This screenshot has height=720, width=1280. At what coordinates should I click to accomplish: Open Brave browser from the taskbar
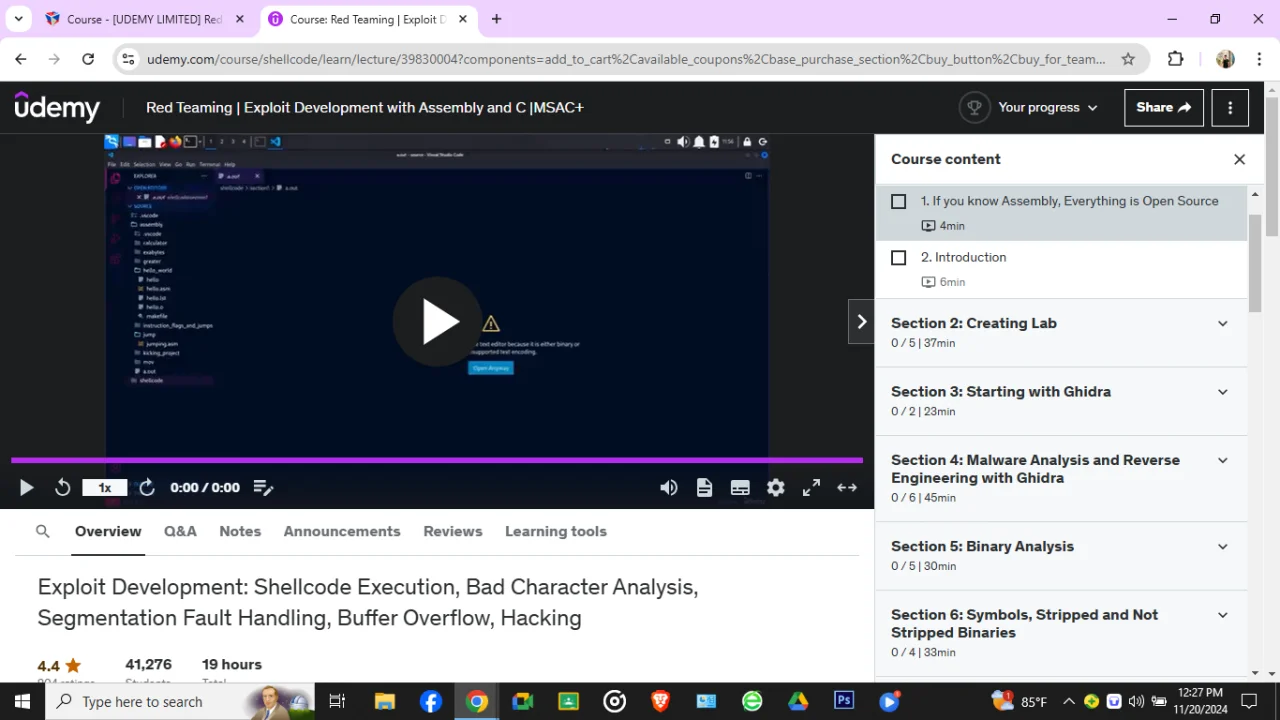coord(660,702)
